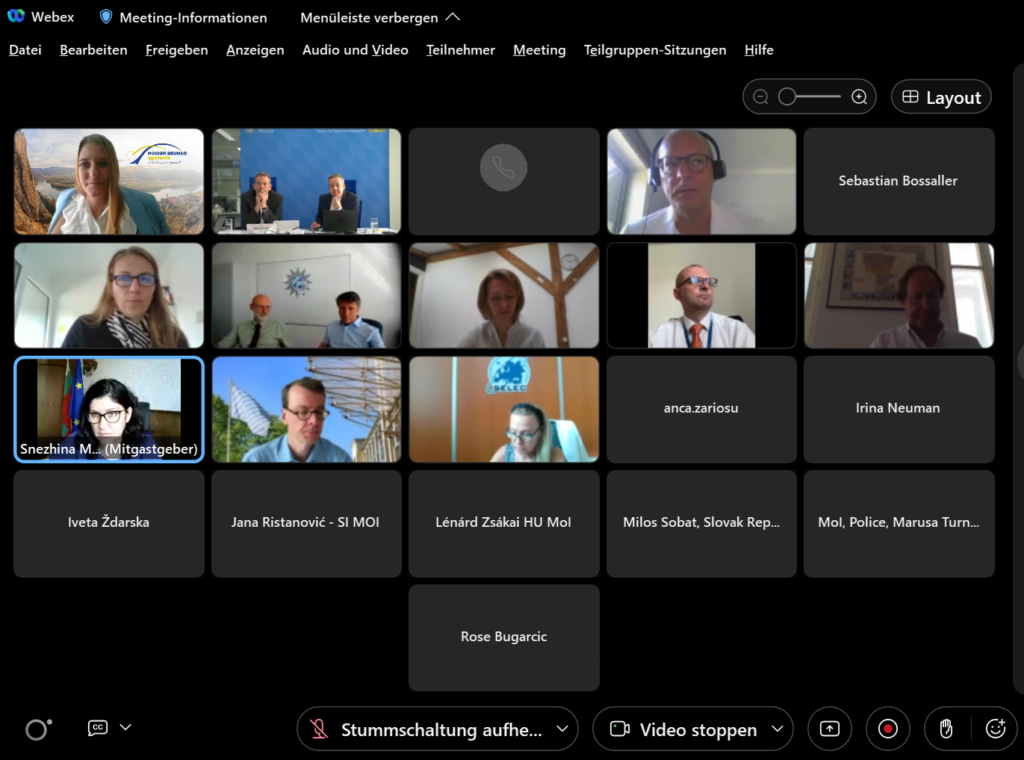1024x760 pixels.
Task: Click the zoom in magnifier icon
Action: [859, 97]
